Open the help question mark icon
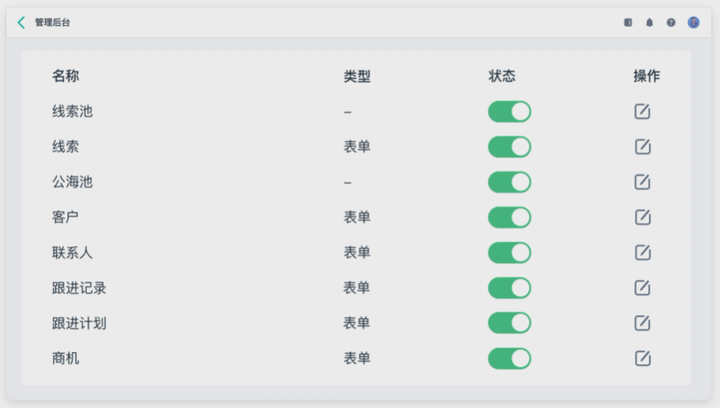Viewport: 720px width, 408px height. click(671, 22)
